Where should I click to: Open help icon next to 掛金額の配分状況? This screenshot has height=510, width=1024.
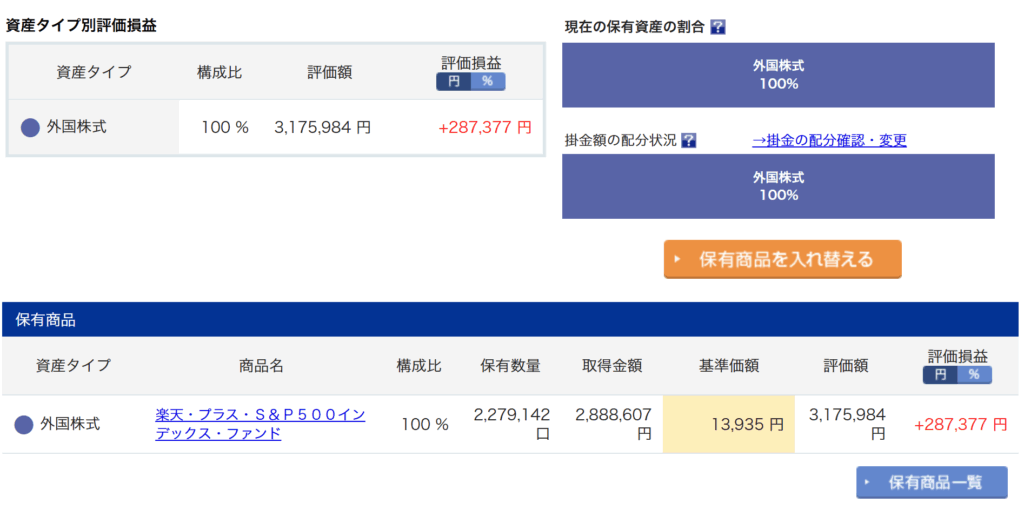(x=688, y=140)
